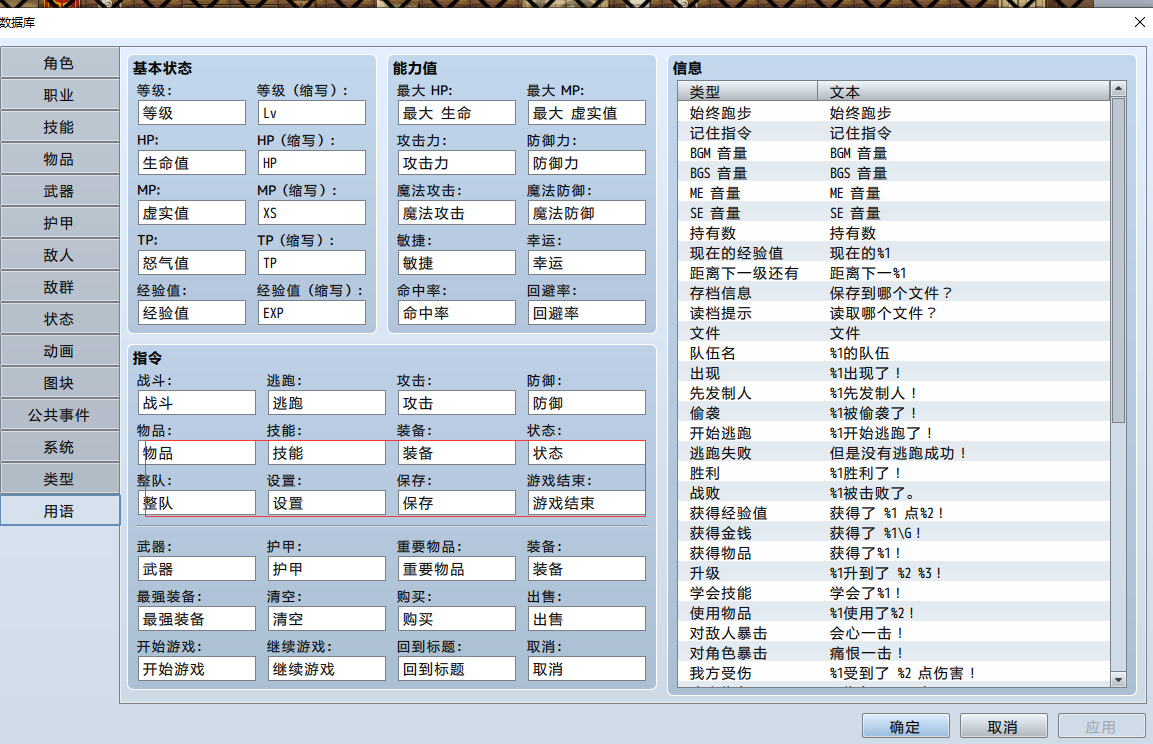The height and width of the screenshot is (744, 1153).
Task: Edit the 敏捷 parameter field
Action: point(456,262)
